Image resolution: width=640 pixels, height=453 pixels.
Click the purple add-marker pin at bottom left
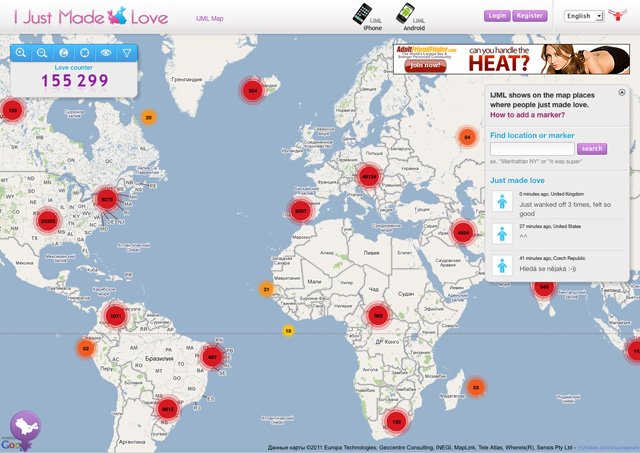point(25,429)
